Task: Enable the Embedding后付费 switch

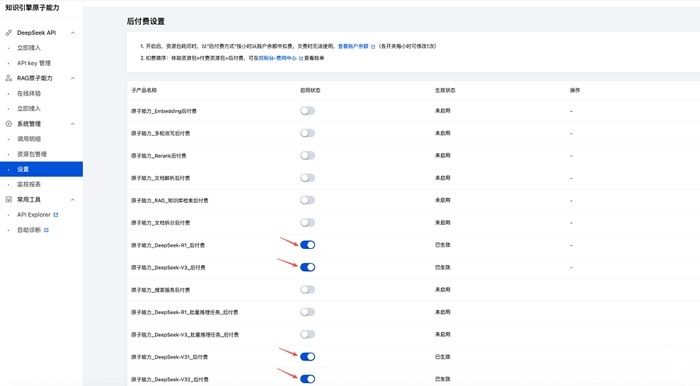Action: (308, 111)
